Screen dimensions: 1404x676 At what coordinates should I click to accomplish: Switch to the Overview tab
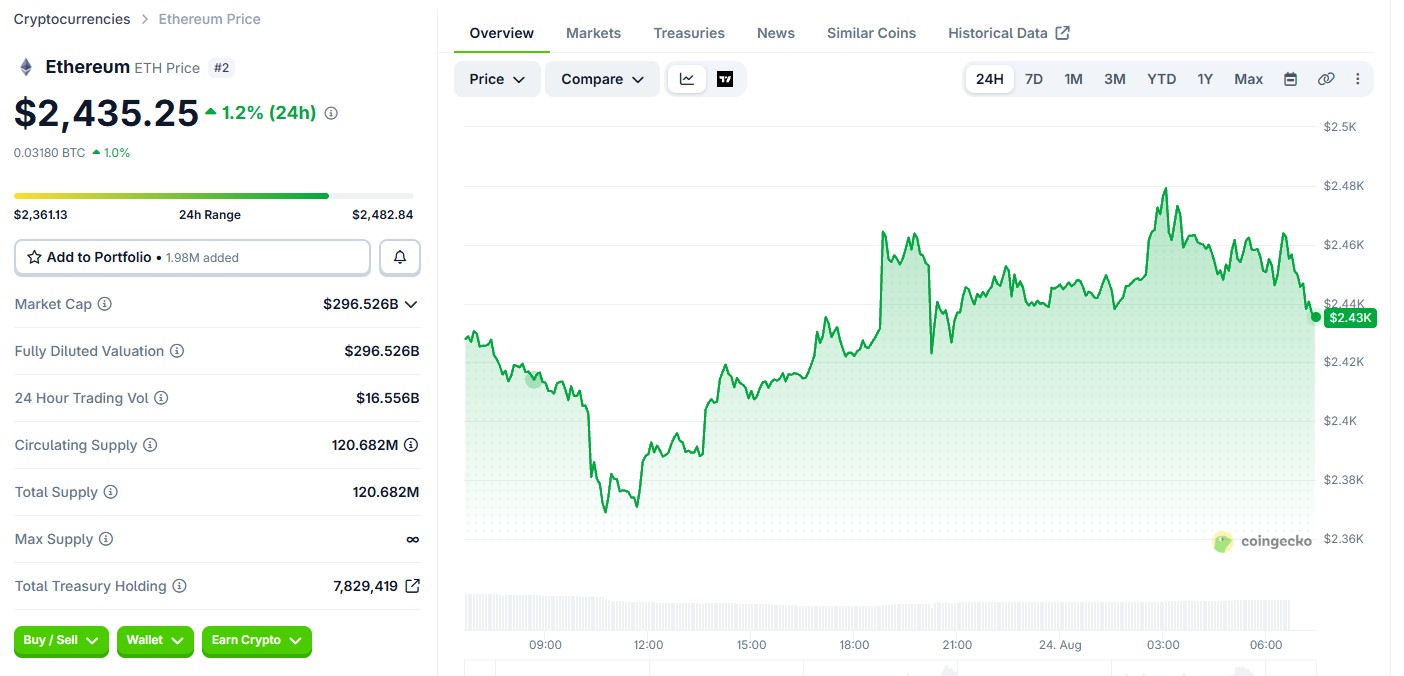coord(502,33)
